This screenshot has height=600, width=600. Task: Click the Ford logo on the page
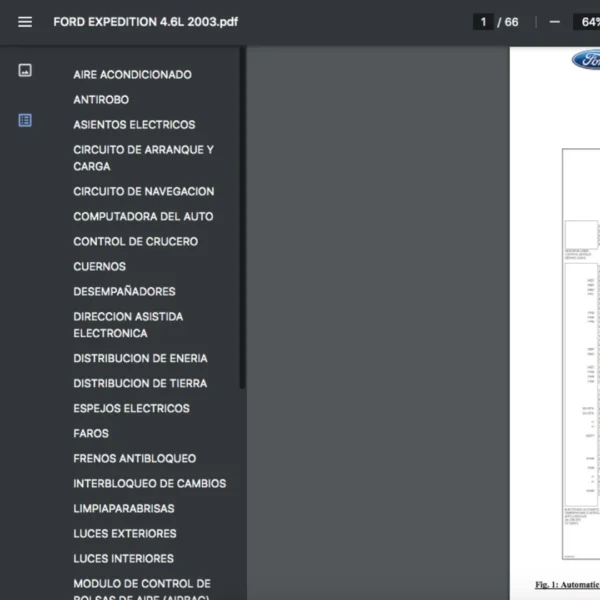click(x=586, y=60)
